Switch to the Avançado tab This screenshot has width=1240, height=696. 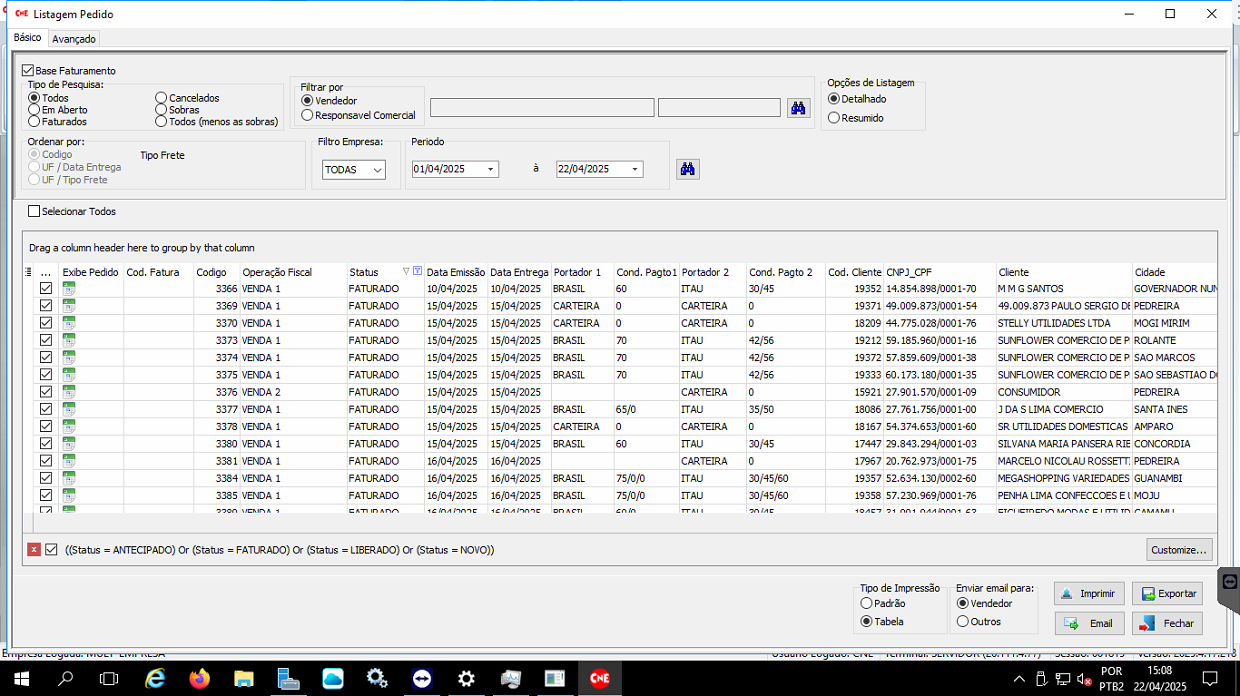pyautogui.click(x=74, y=39)
